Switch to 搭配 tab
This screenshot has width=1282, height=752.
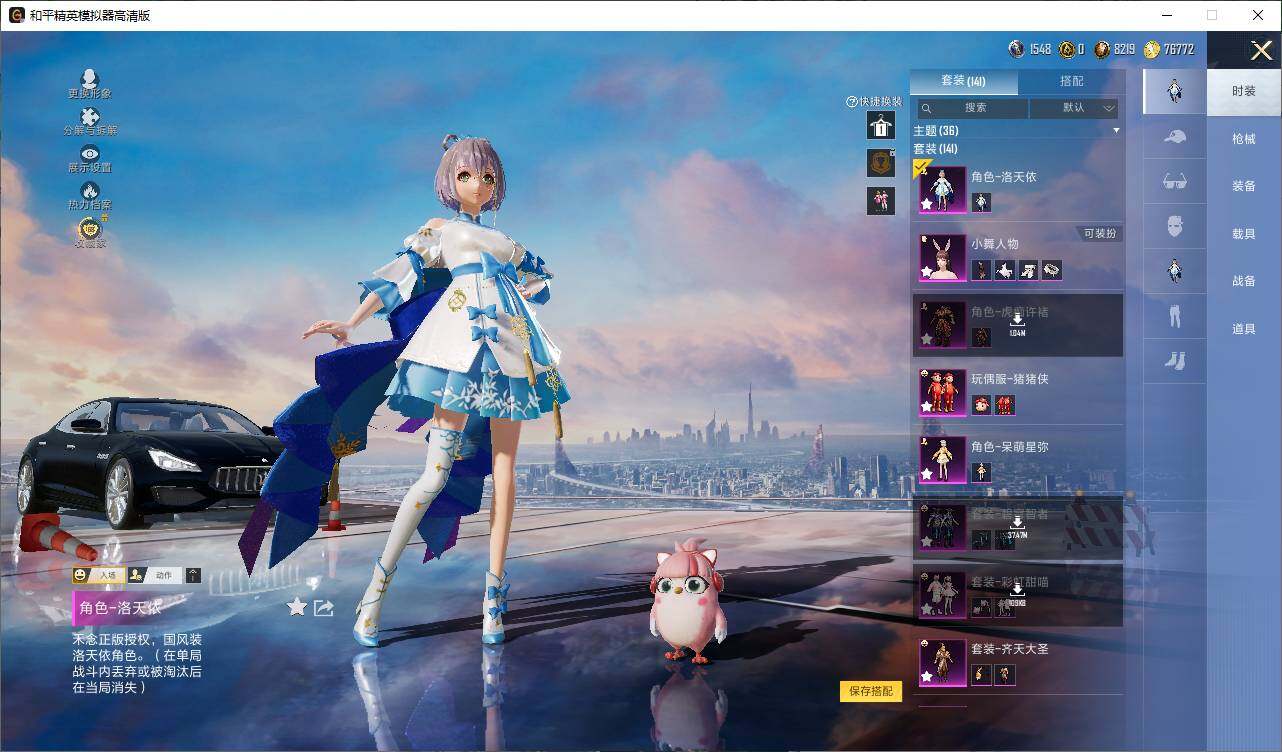click(x=1071, y=81)
